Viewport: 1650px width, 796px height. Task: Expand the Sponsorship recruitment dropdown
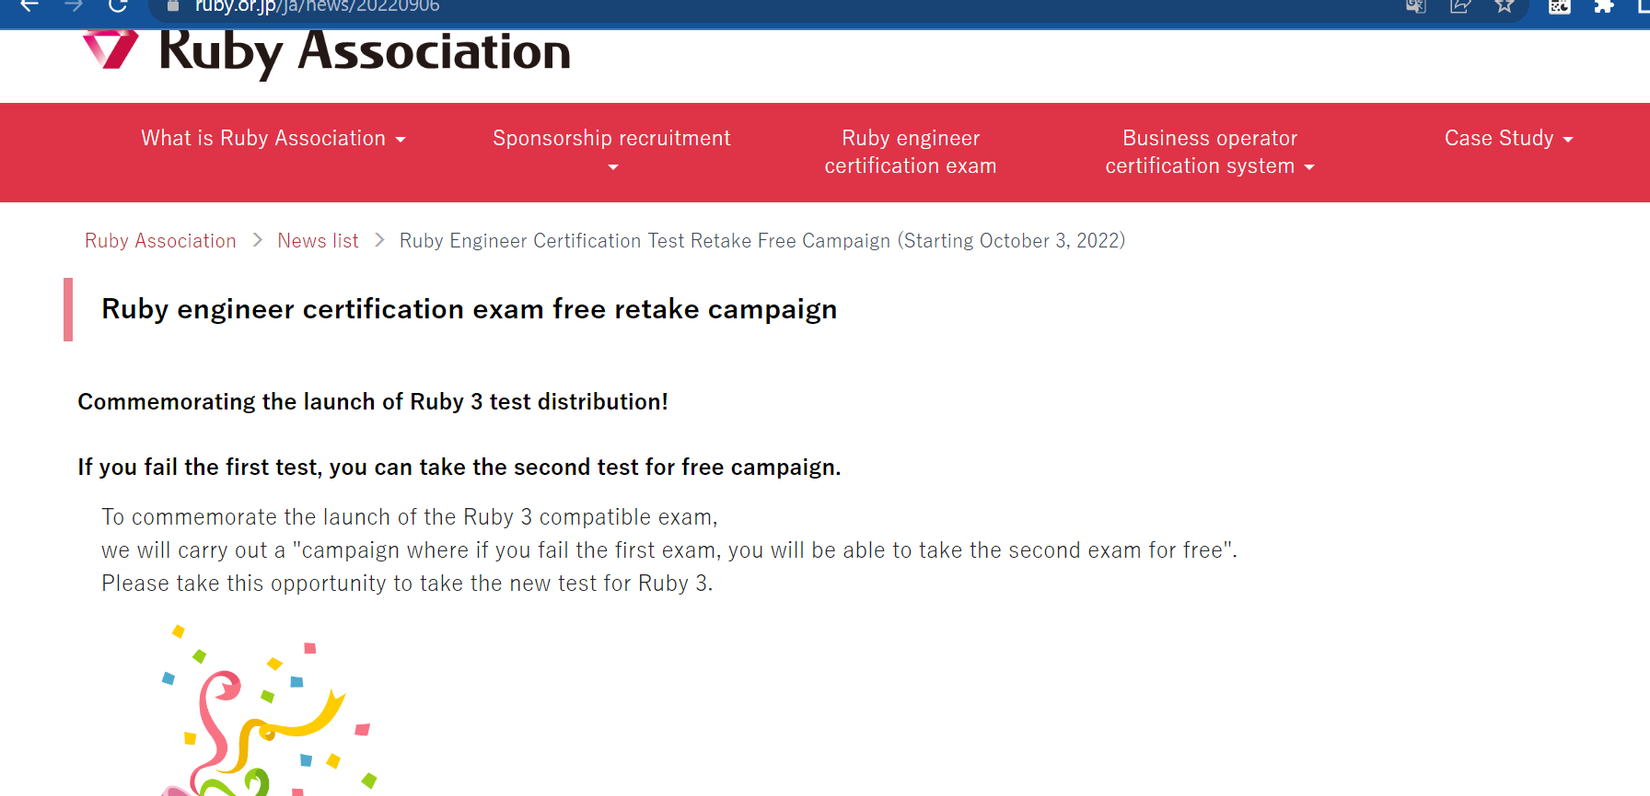pos(612,151)
